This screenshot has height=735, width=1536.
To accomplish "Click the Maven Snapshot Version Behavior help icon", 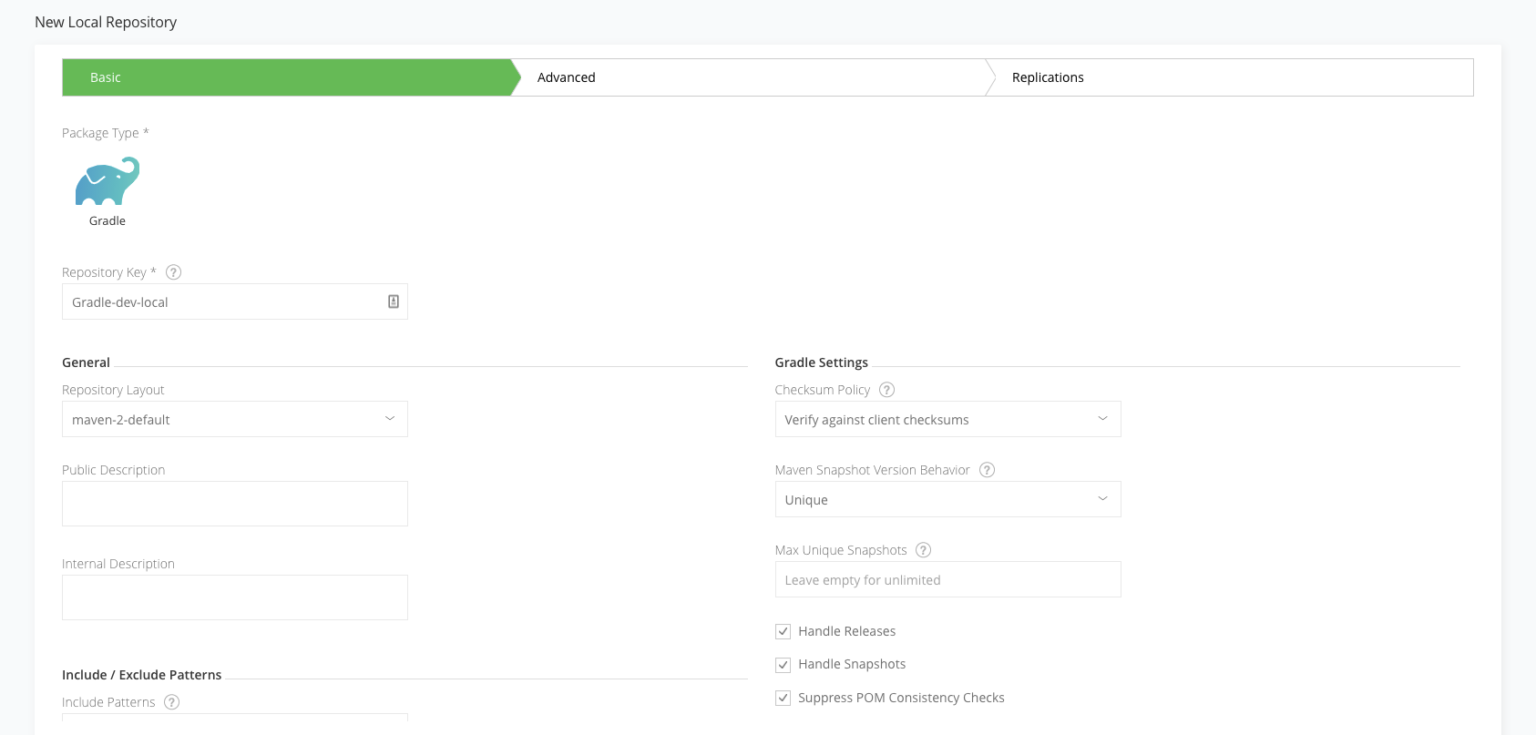I will (986, 469).
